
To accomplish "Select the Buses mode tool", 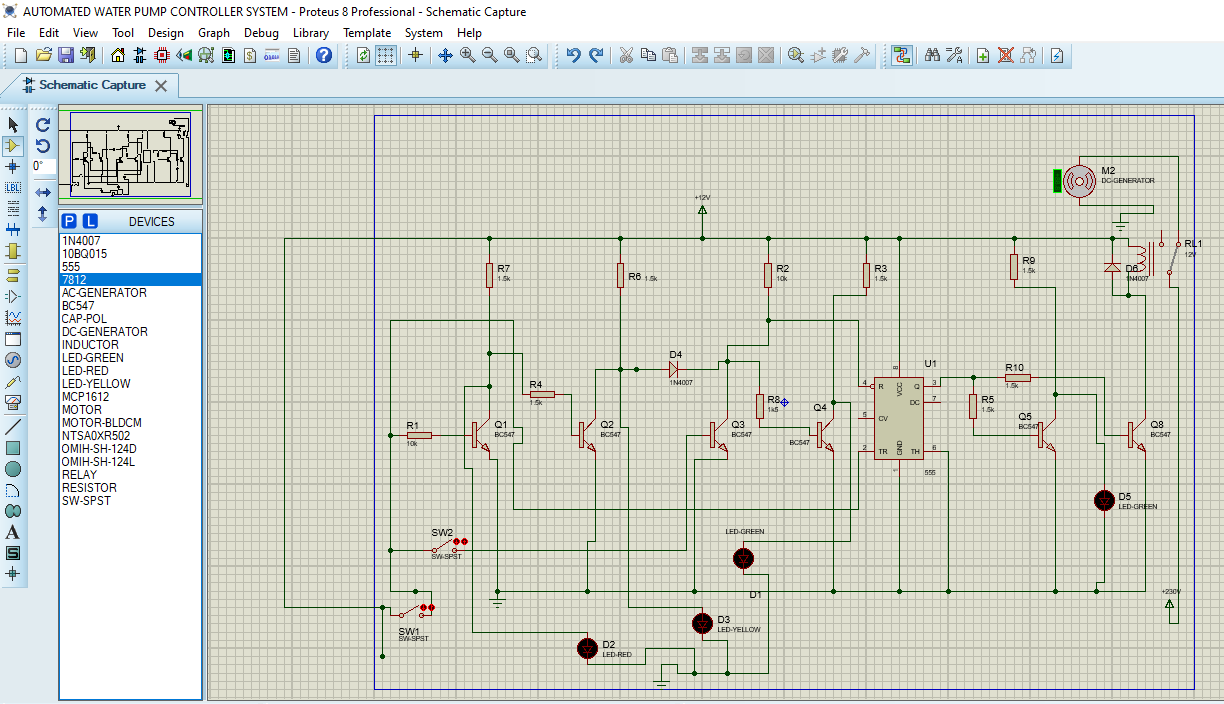I will pyautogui.click(x=13, y=228).
